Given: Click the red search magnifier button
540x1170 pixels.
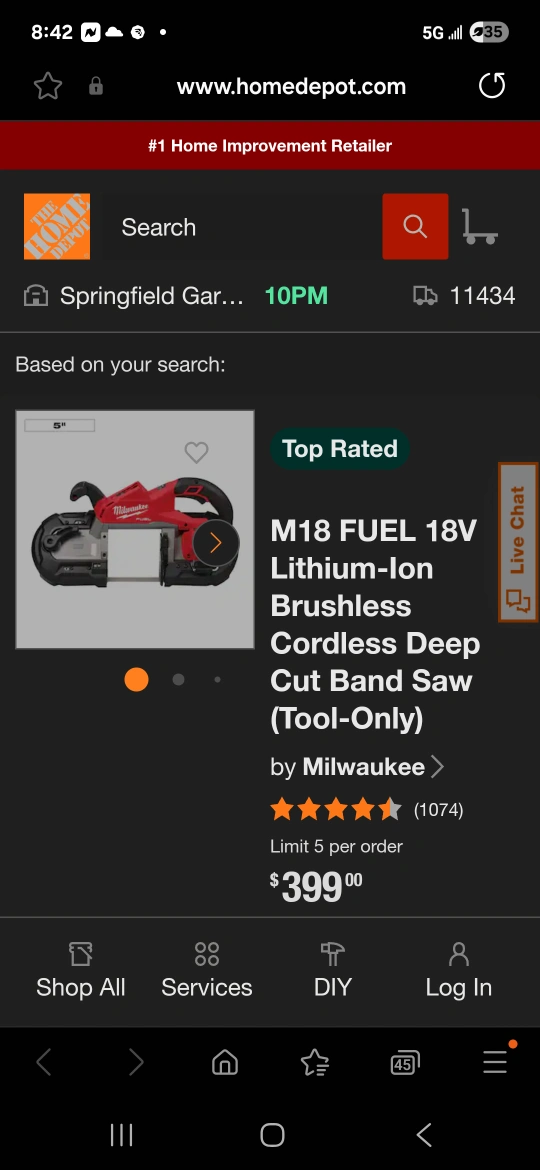Looking at the screenshot, I should tap(415, 227).
